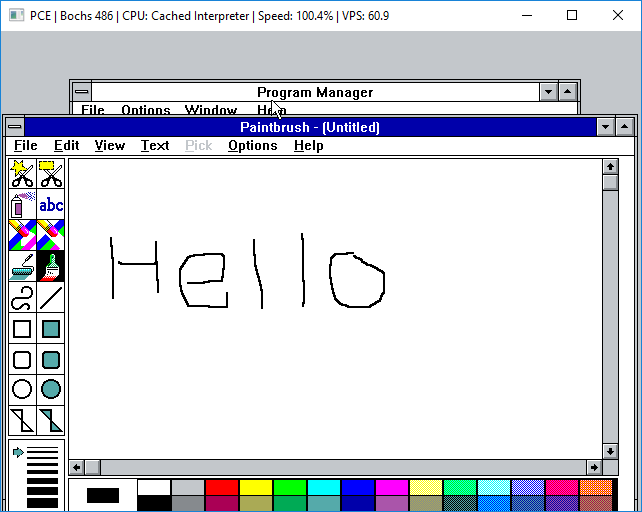Image resolution: width=642 pixels, height=512 pixels.
Task: Select the empty Box tool
Action: click(23, 328)
